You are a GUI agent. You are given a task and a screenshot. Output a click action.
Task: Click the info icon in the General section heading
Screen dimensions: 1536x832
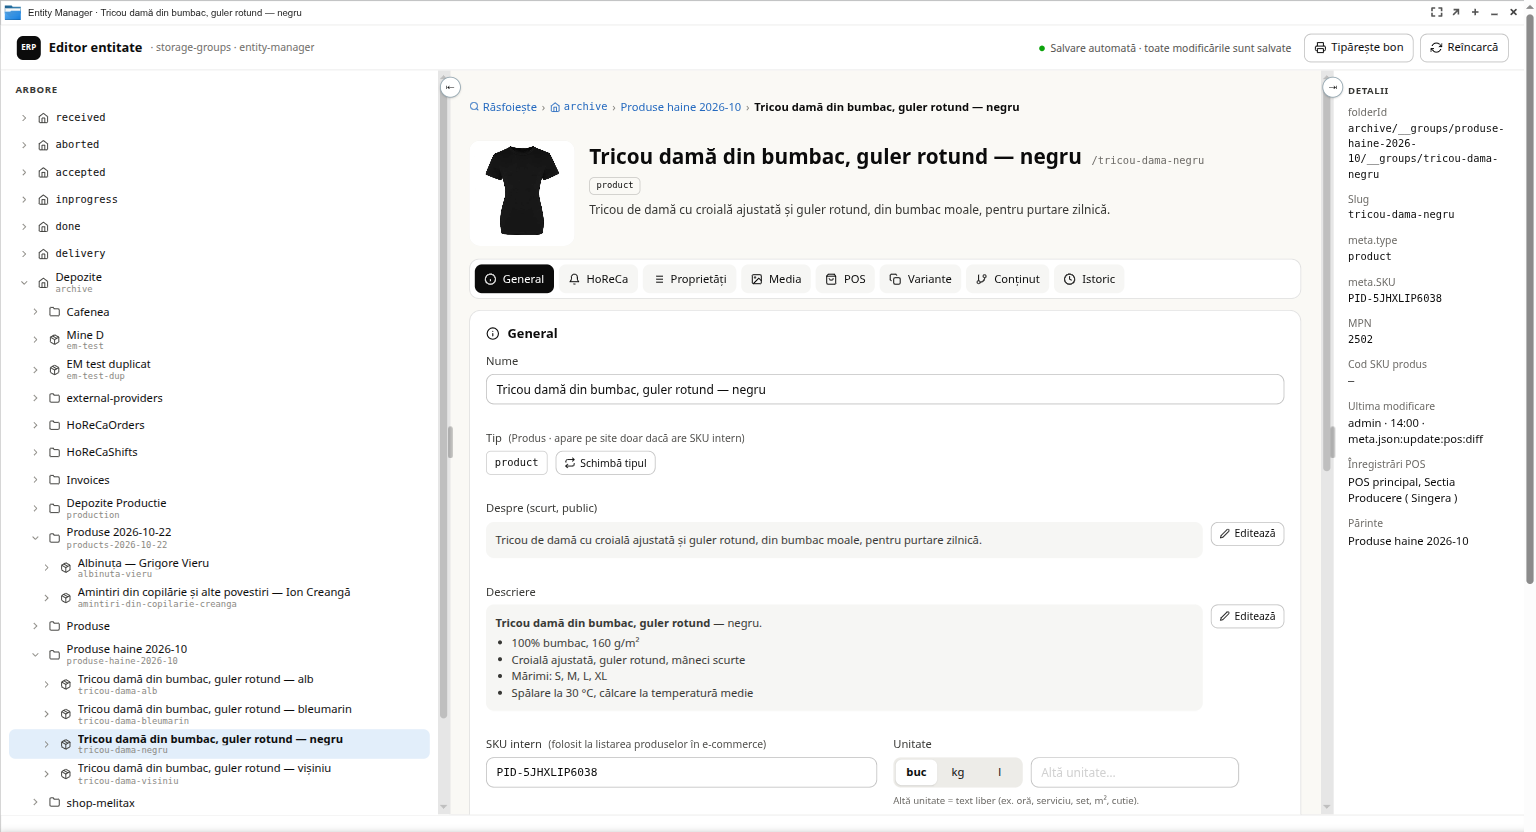492,334
